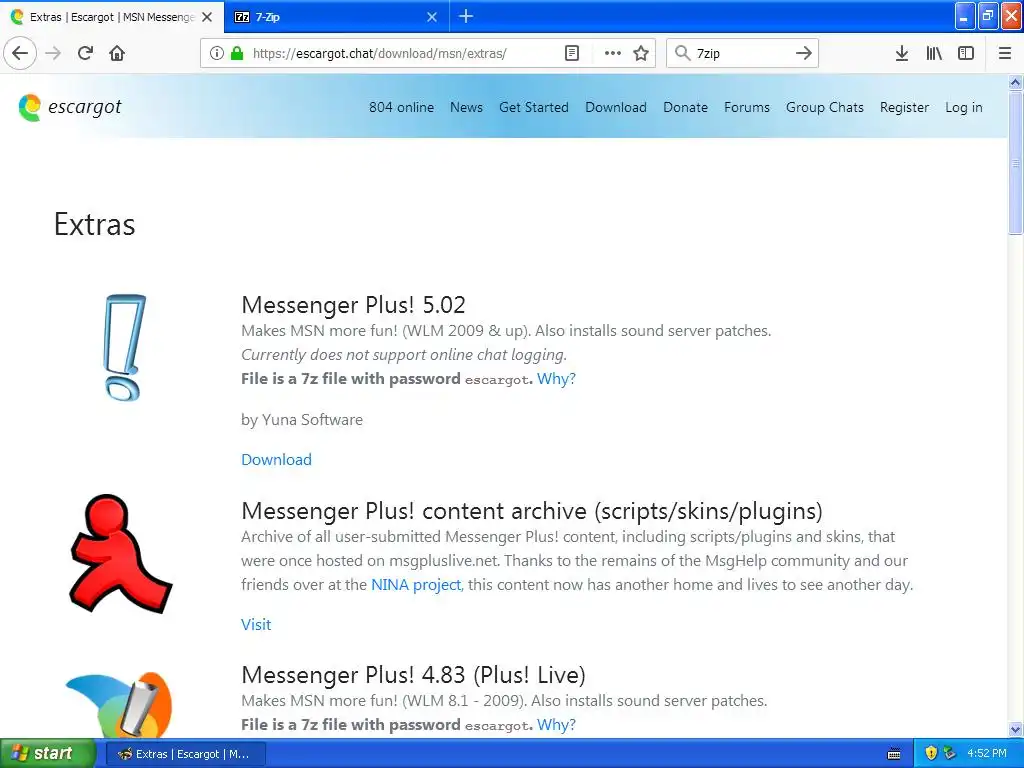This screenshot has width=1024, height=768.
Task: Open the browser home page
Action: pos(117,53)
